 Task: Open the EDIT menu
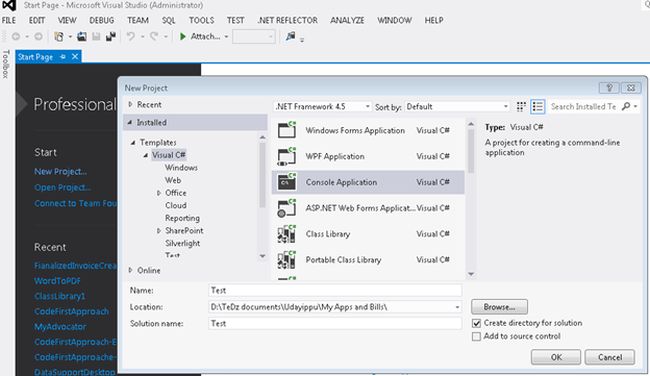(x=37, y=20)
